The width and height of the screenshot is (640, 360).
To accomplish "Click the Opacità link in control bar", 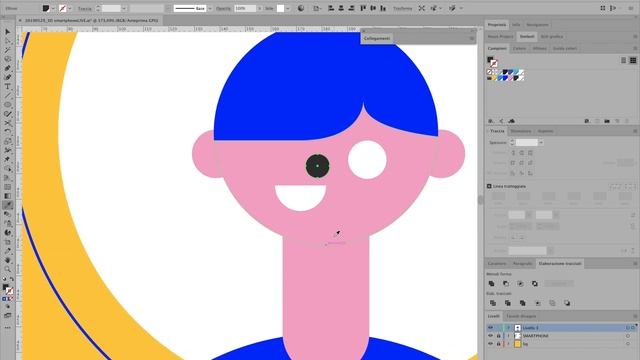I will (x=223, y=8).
